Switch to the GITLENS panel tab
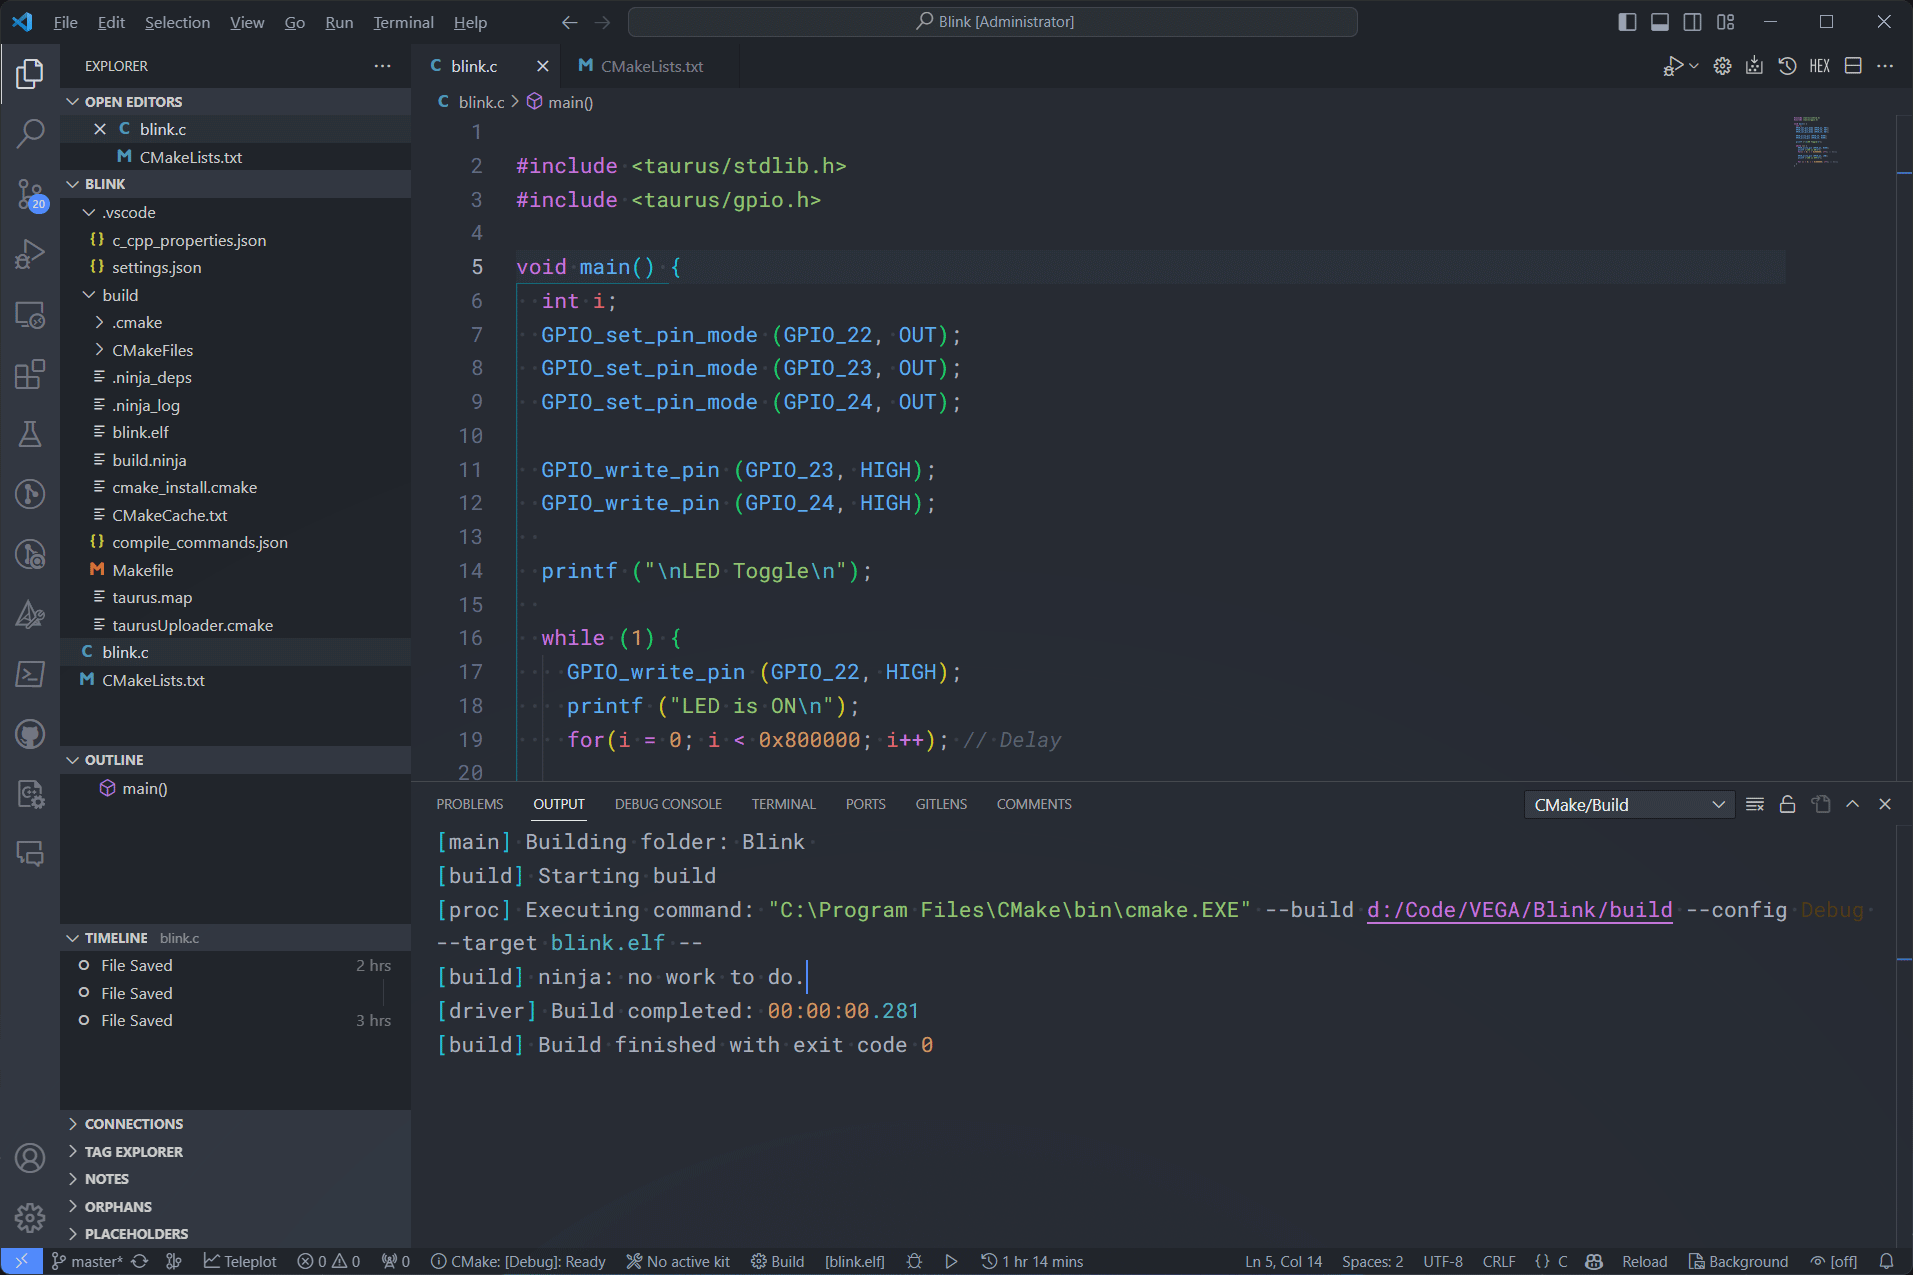This screenshot has width=1913, height=1275. coord(941,805)
